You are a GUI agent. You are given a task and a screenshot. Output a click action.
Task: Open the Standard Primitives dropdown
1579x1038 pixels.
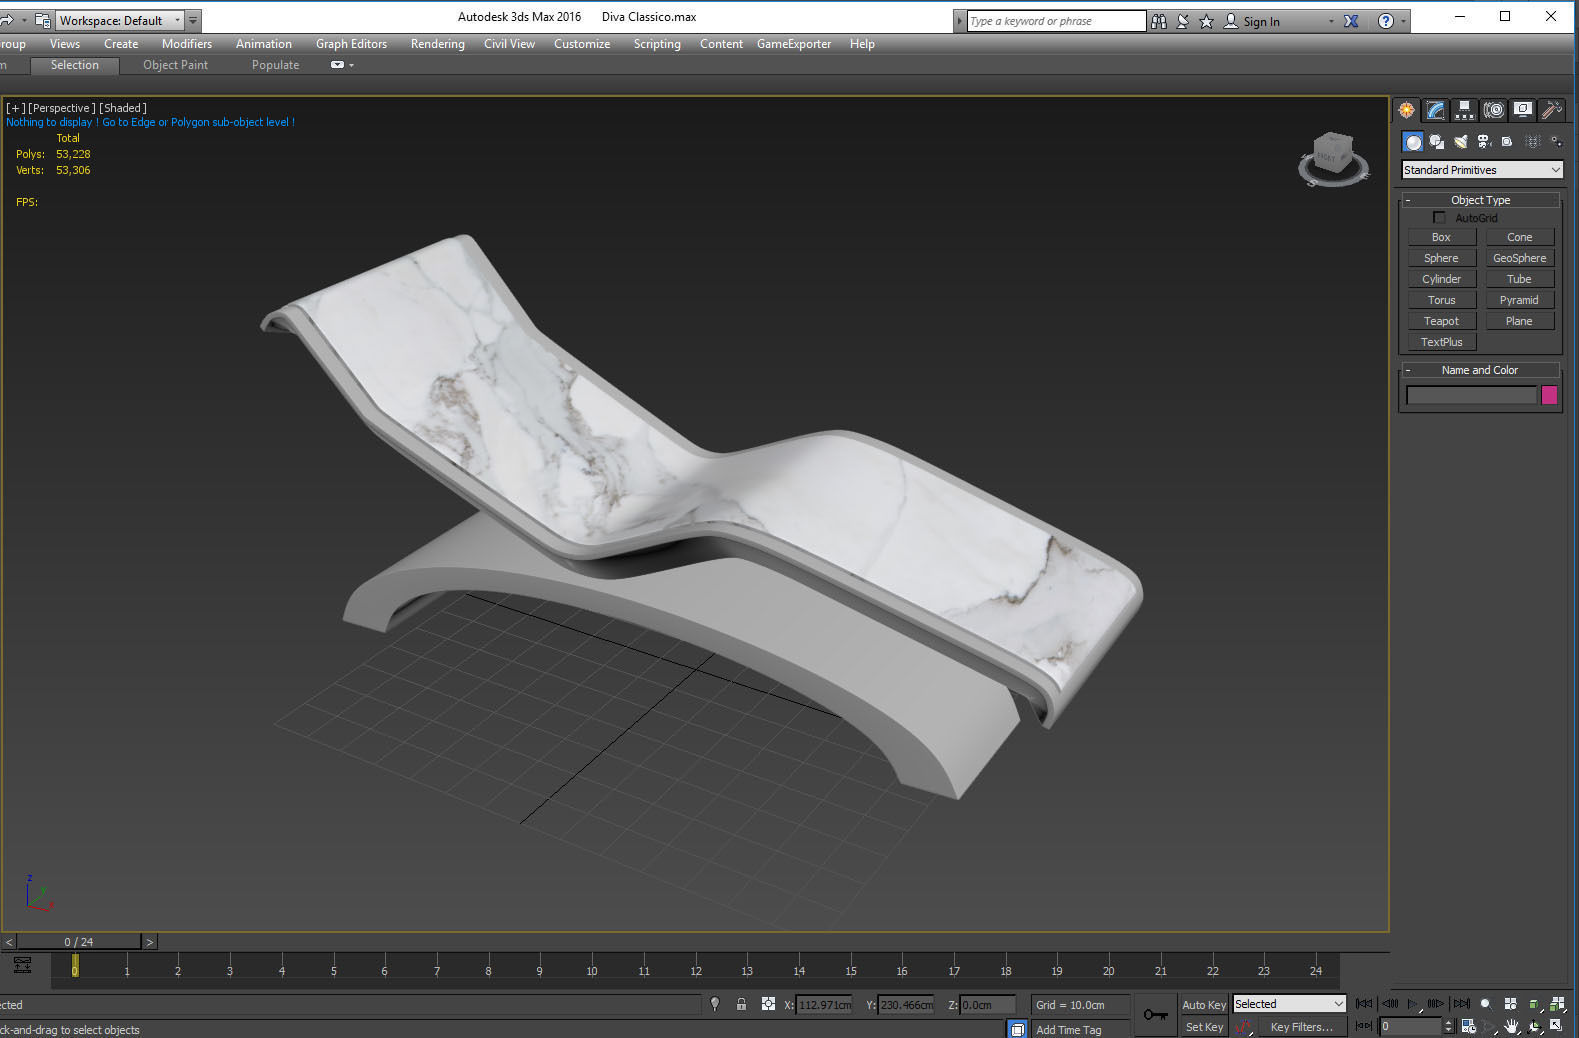pos(1482,170)
